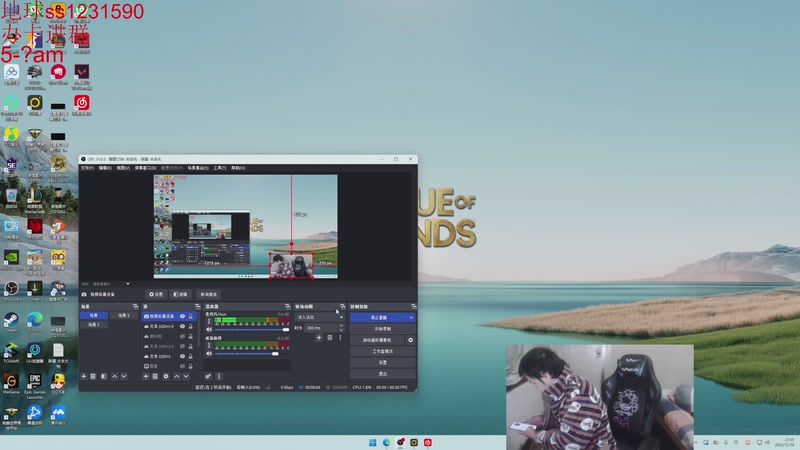Viewport: 800px width, 450px height.
Task: Click Windows Start button on taskbar
Action: click(372, 442)
